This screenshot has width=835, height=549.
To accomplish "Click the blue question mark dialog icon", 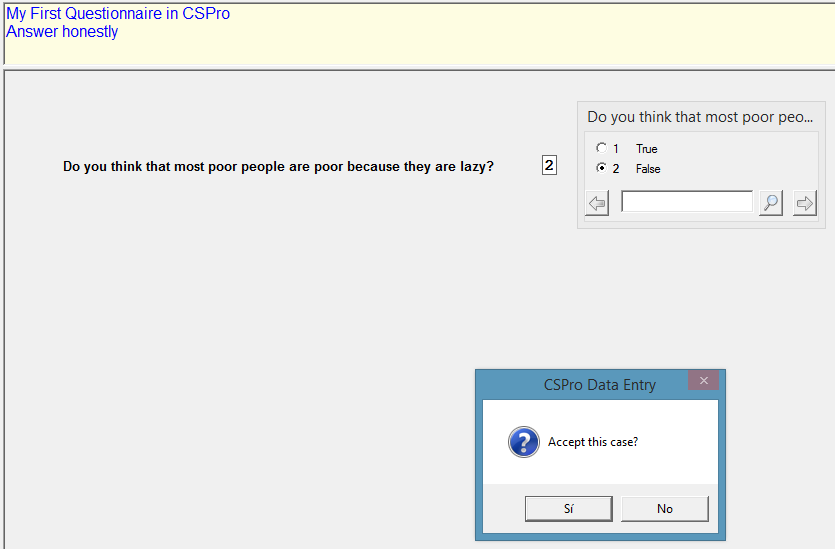I will [x=523, y=442].
